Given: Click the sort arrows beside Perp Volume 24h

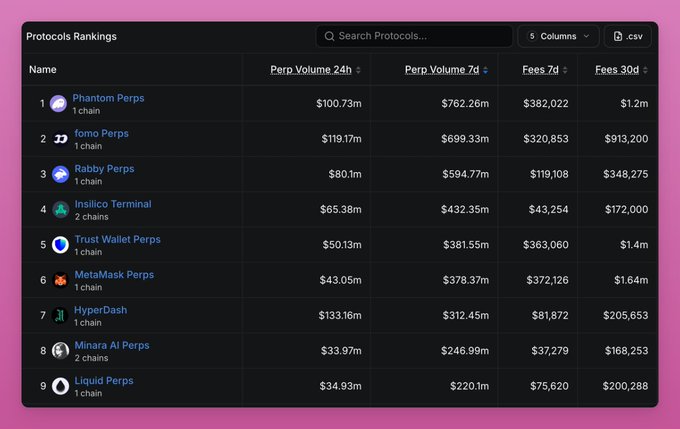Looking at the screenshot, I should pos(358,70).
